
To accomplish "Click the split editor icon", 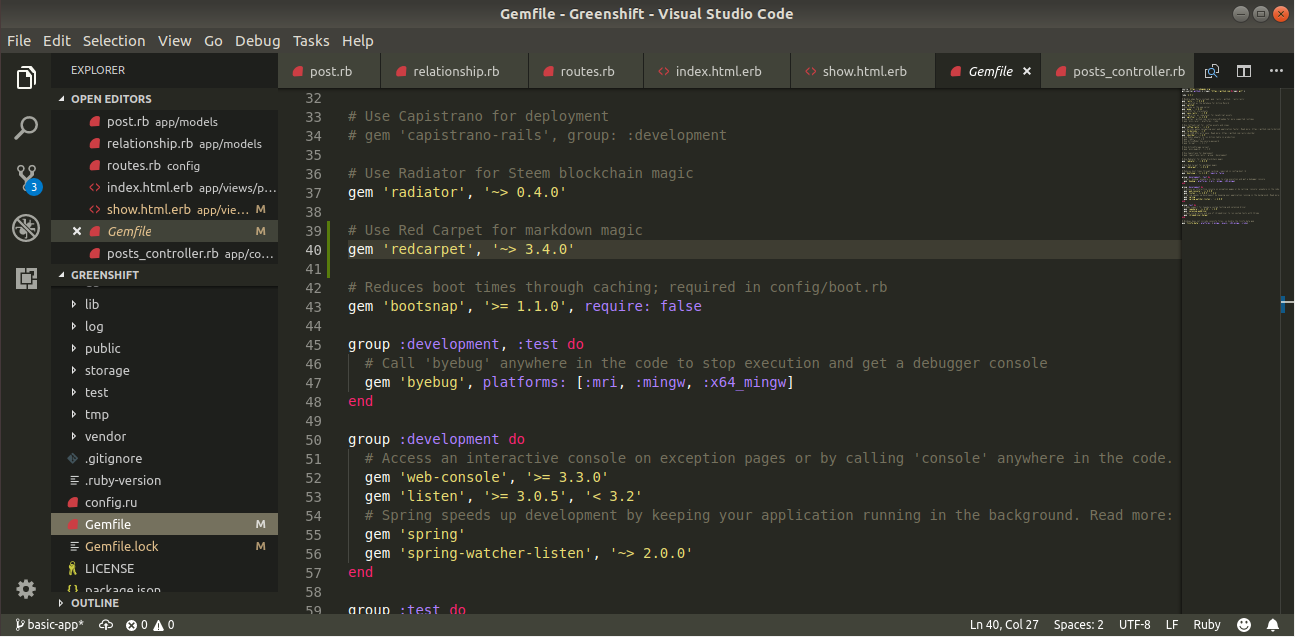I will coord(1244,71).
